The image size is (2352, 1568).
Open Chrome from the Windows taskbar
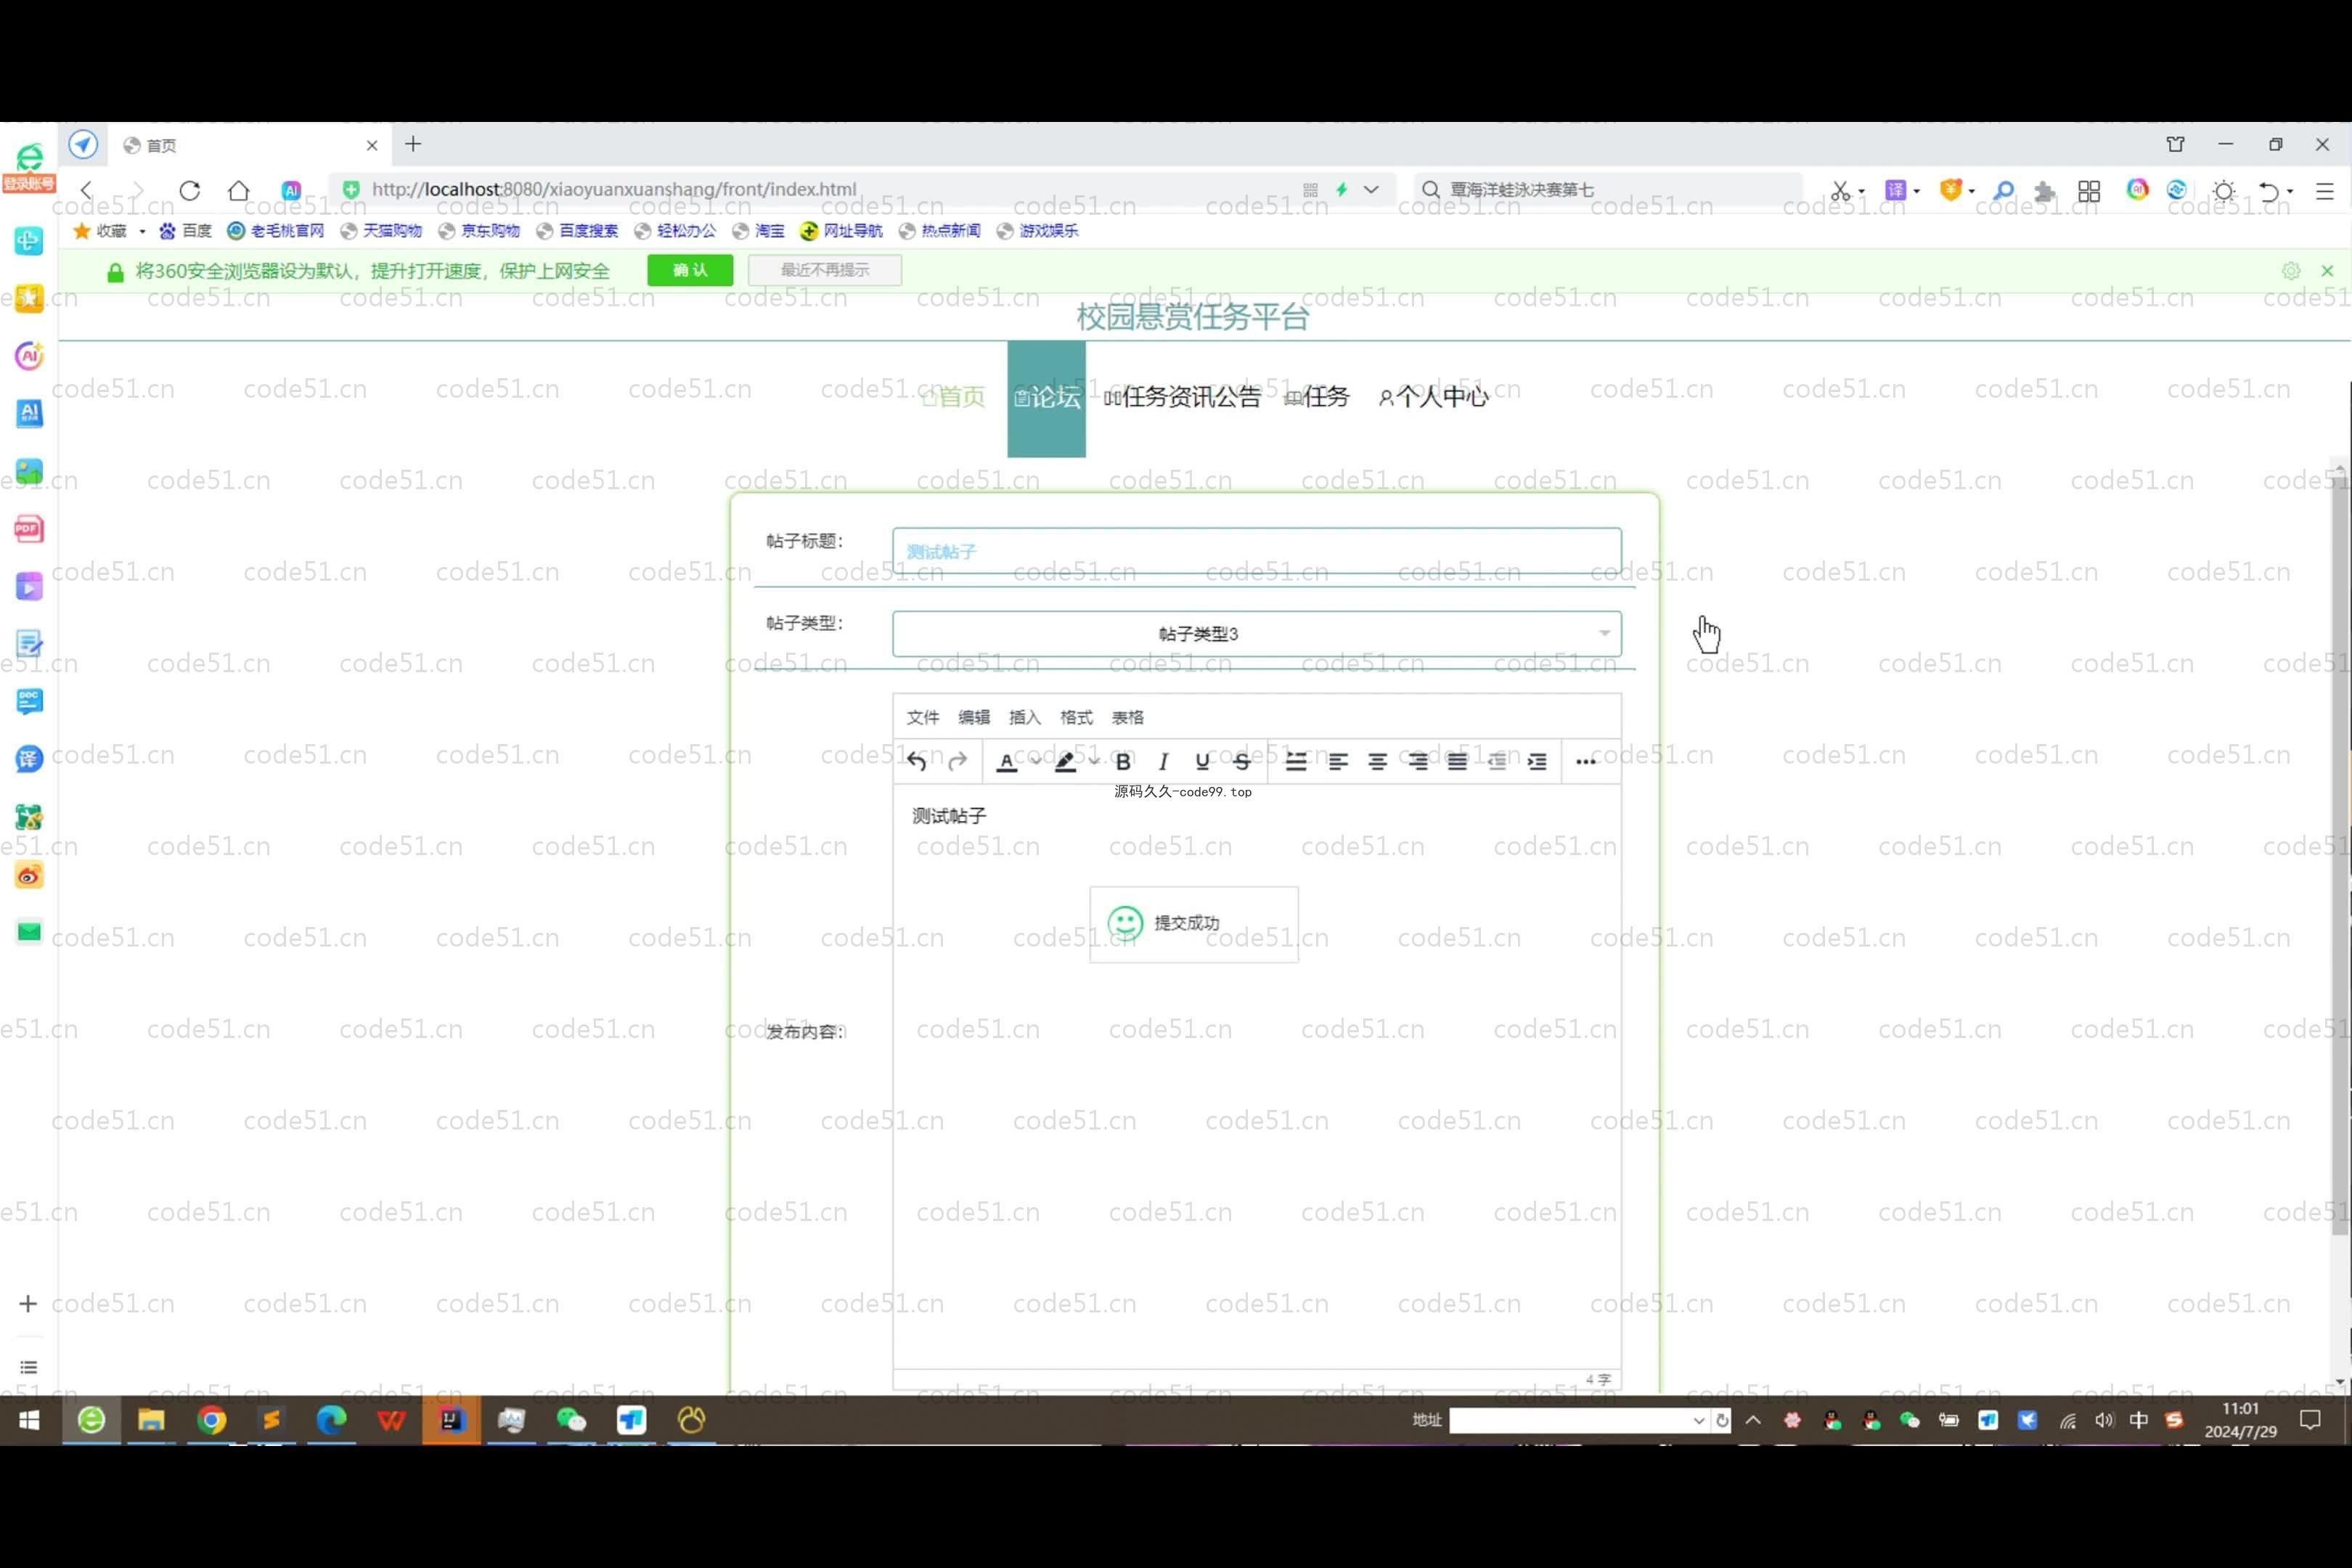coord(211,1420)
